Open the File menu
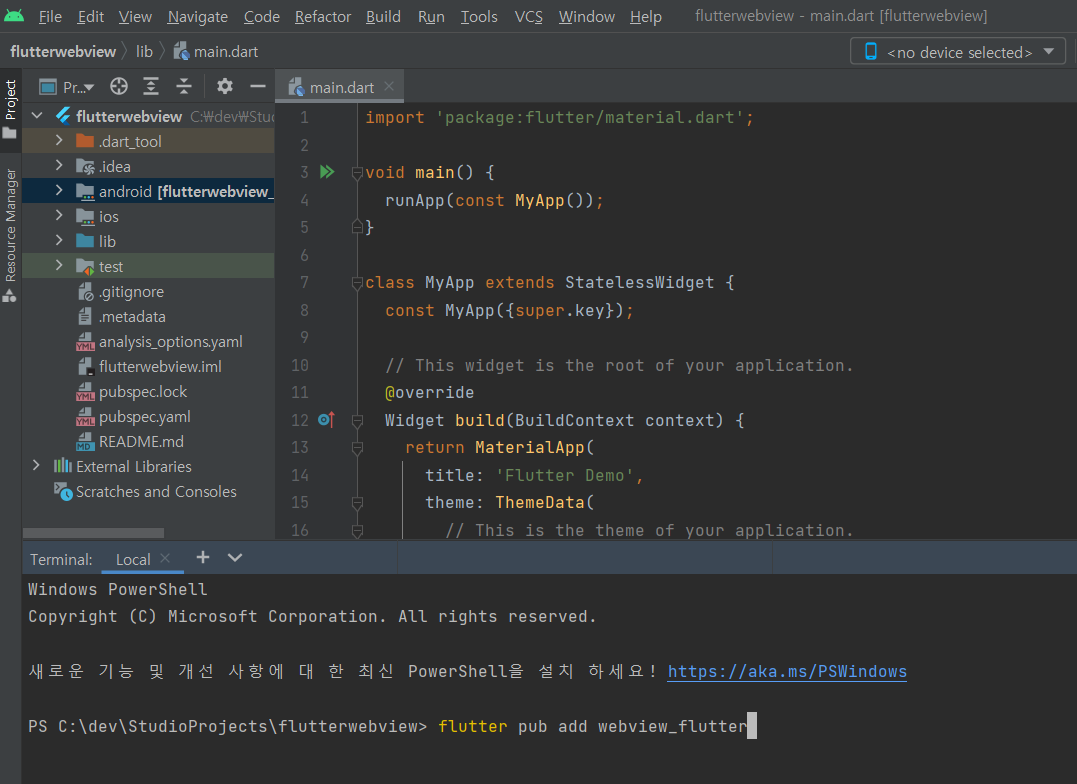This screenshot has width=1077, height=784. click(x=50, y=16)
